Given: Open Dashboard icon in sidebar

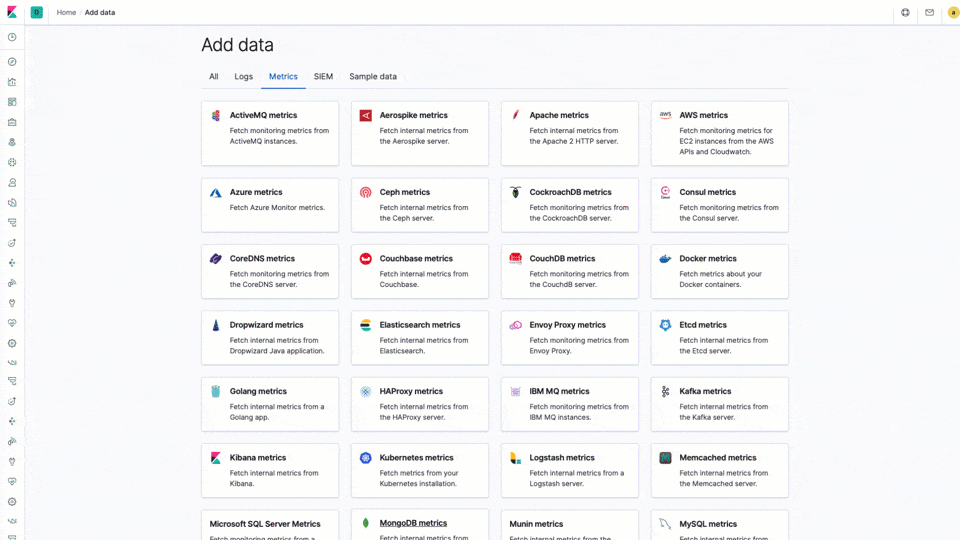Looking at the screenshot, I should [12, 102].
